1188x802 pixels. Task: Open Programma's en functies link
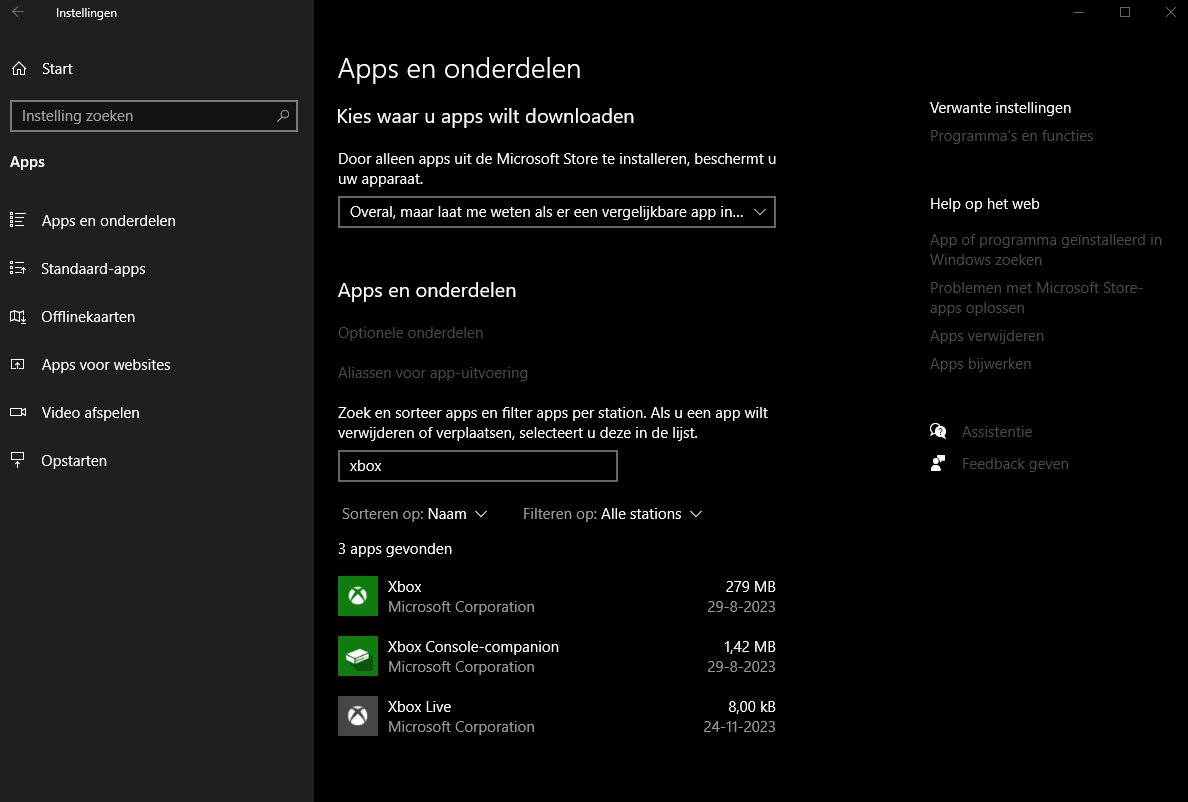[1011, 136]
